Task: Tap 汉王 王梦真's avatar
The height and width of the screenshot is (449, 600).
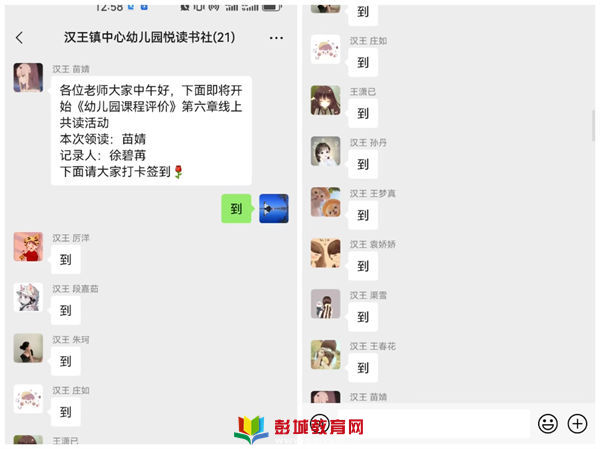Action: tap(326, 202)
